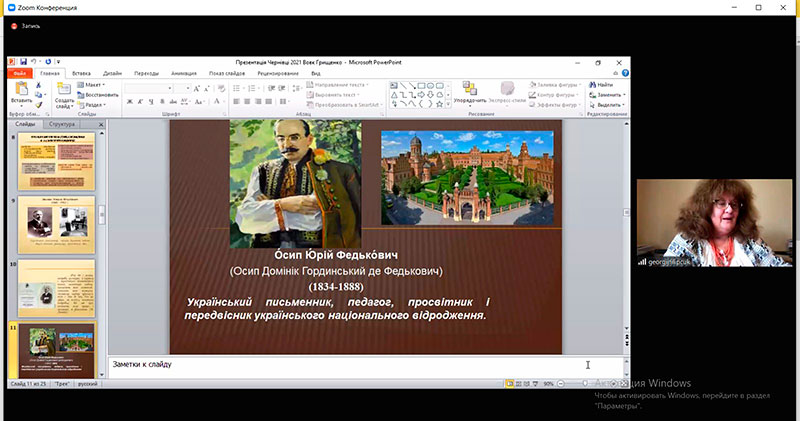800x421 pixels.
Task: Click the Undo arrow in quick access toolbar
Action: point(34,62)
